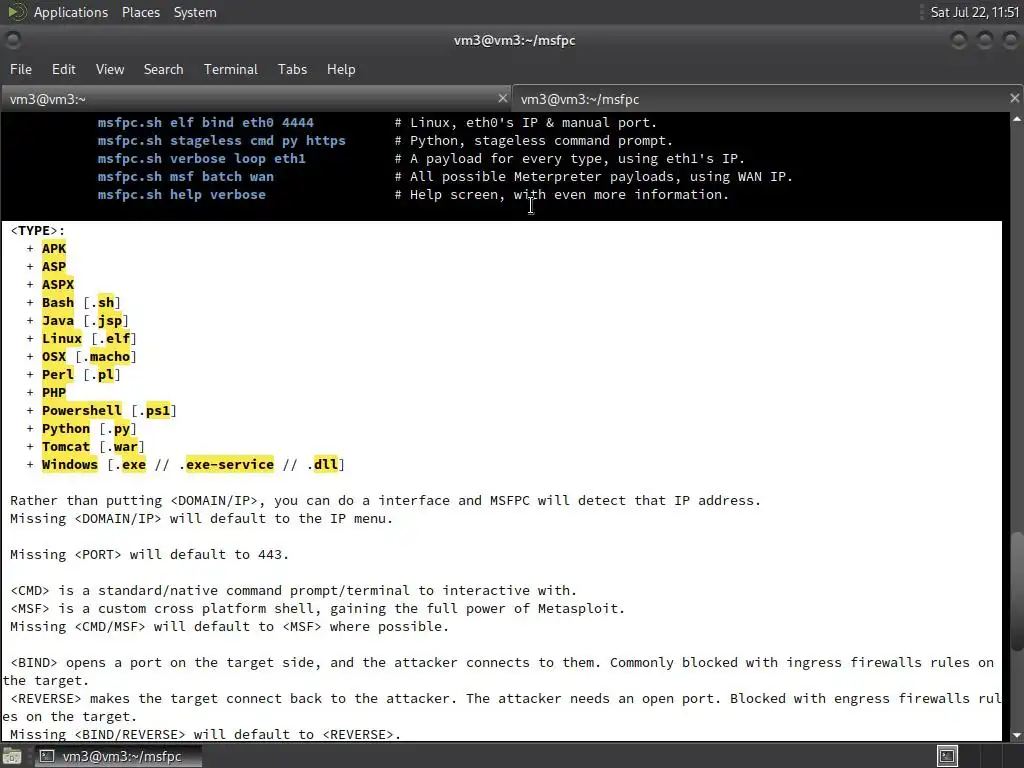Click 'Missing <DOMAIN/IP> will default' line
This screenshot has height=768, width=1024.
point(201,519)
